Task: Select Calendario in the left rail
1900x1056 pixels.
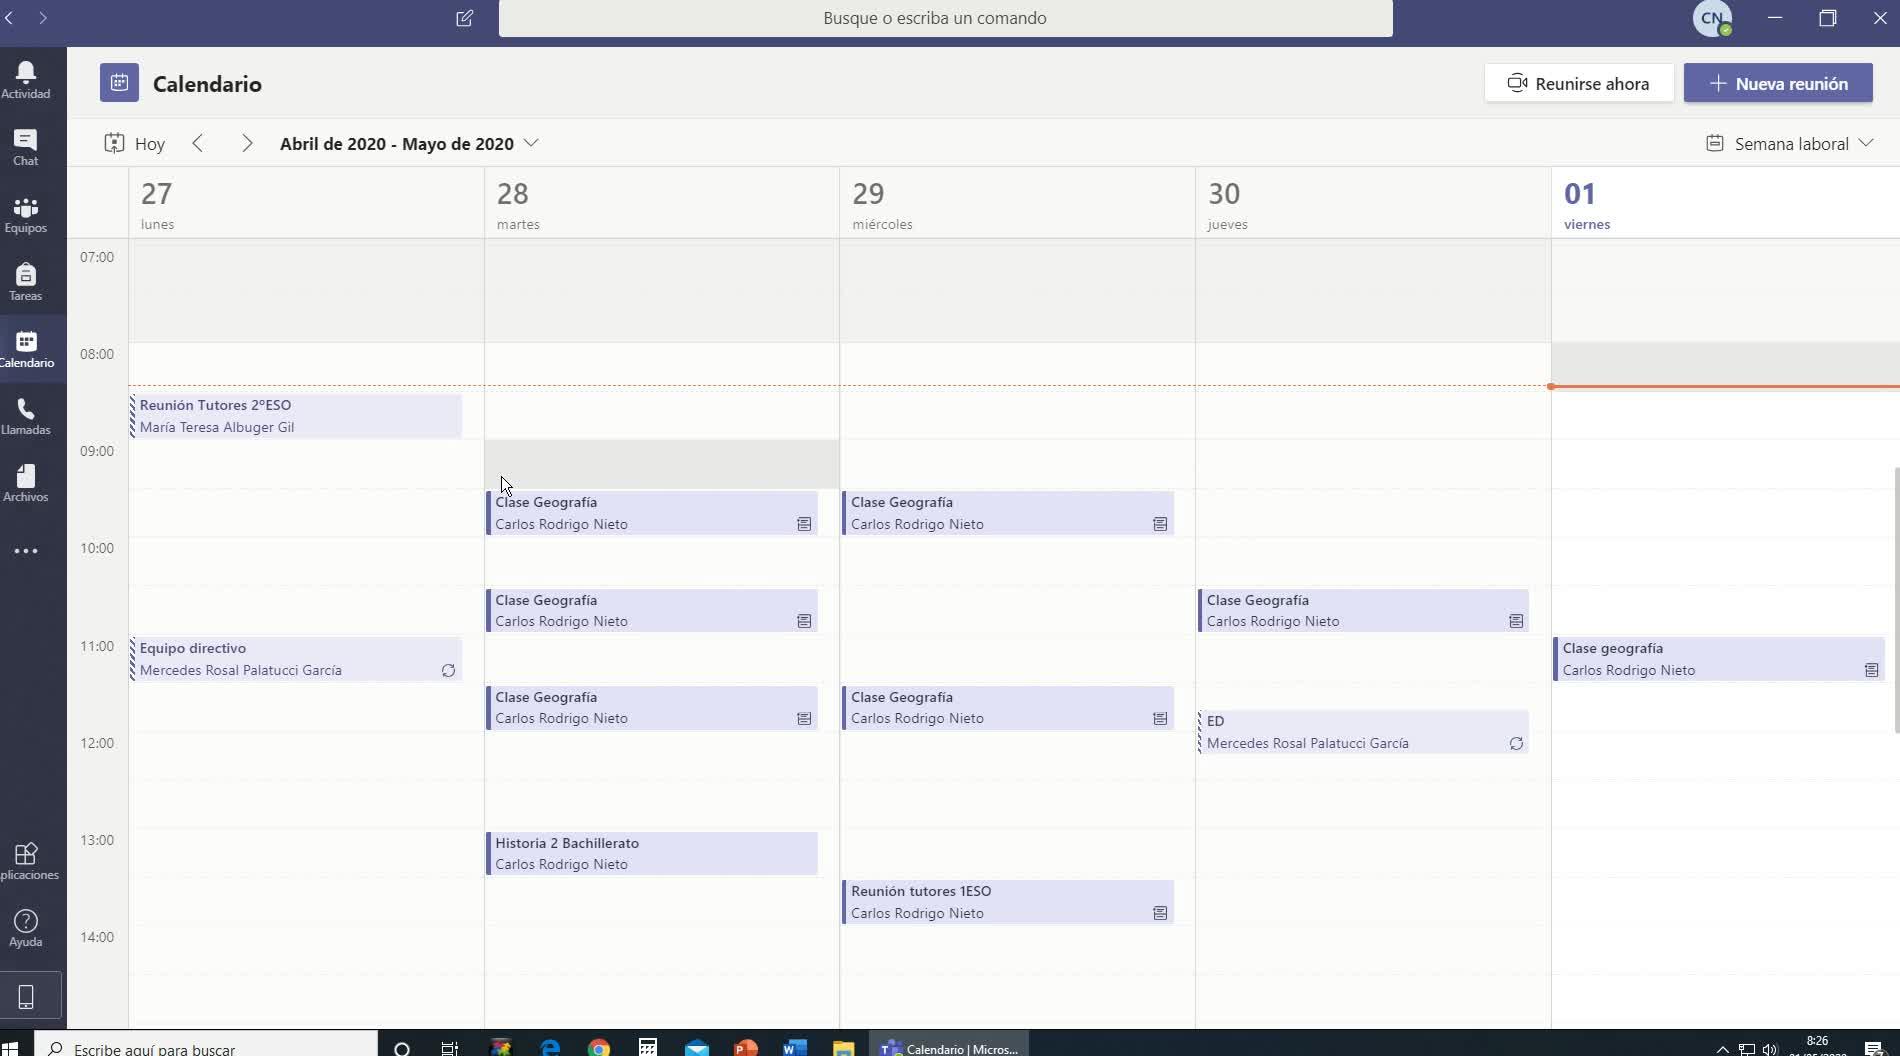Action: [x=26, y=349]
